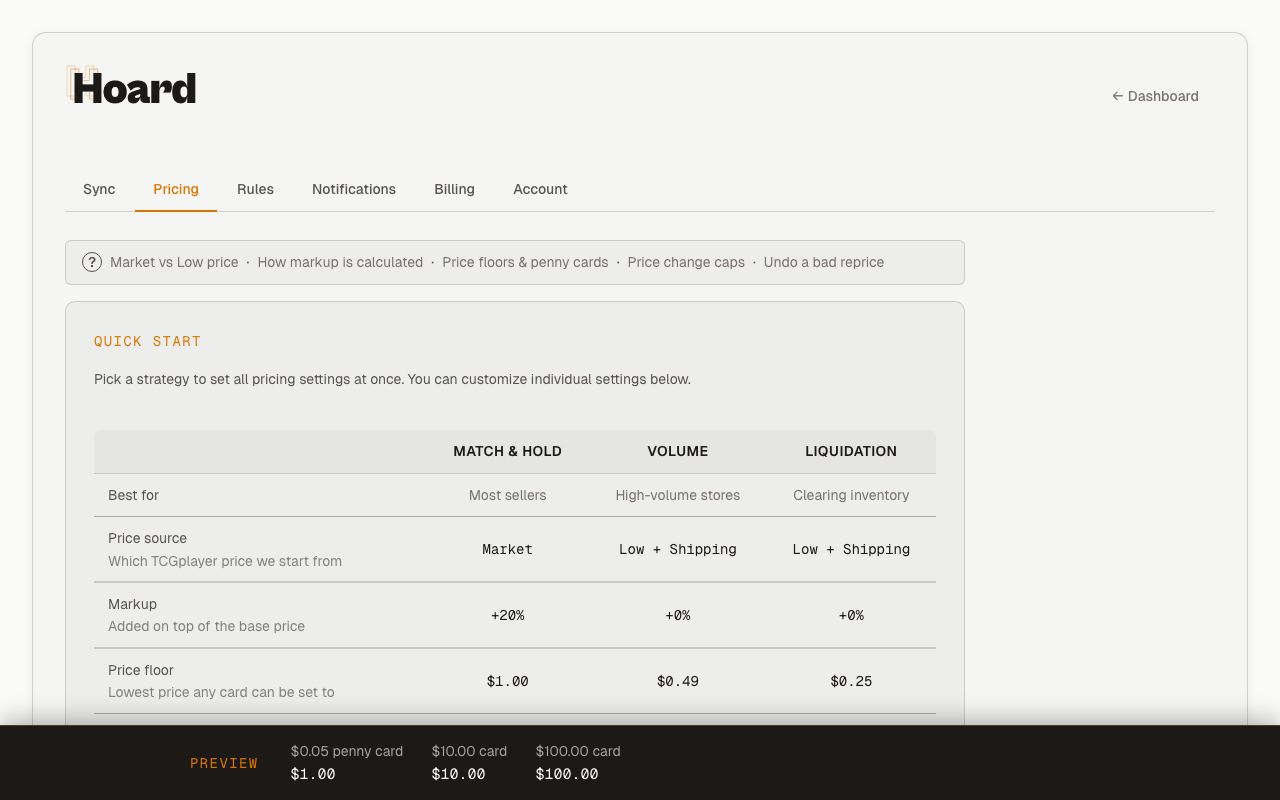Click 'Which TCGplayer price we start from' text
The width and height of the screenshot is (1280, 800).
pos(225,561)
